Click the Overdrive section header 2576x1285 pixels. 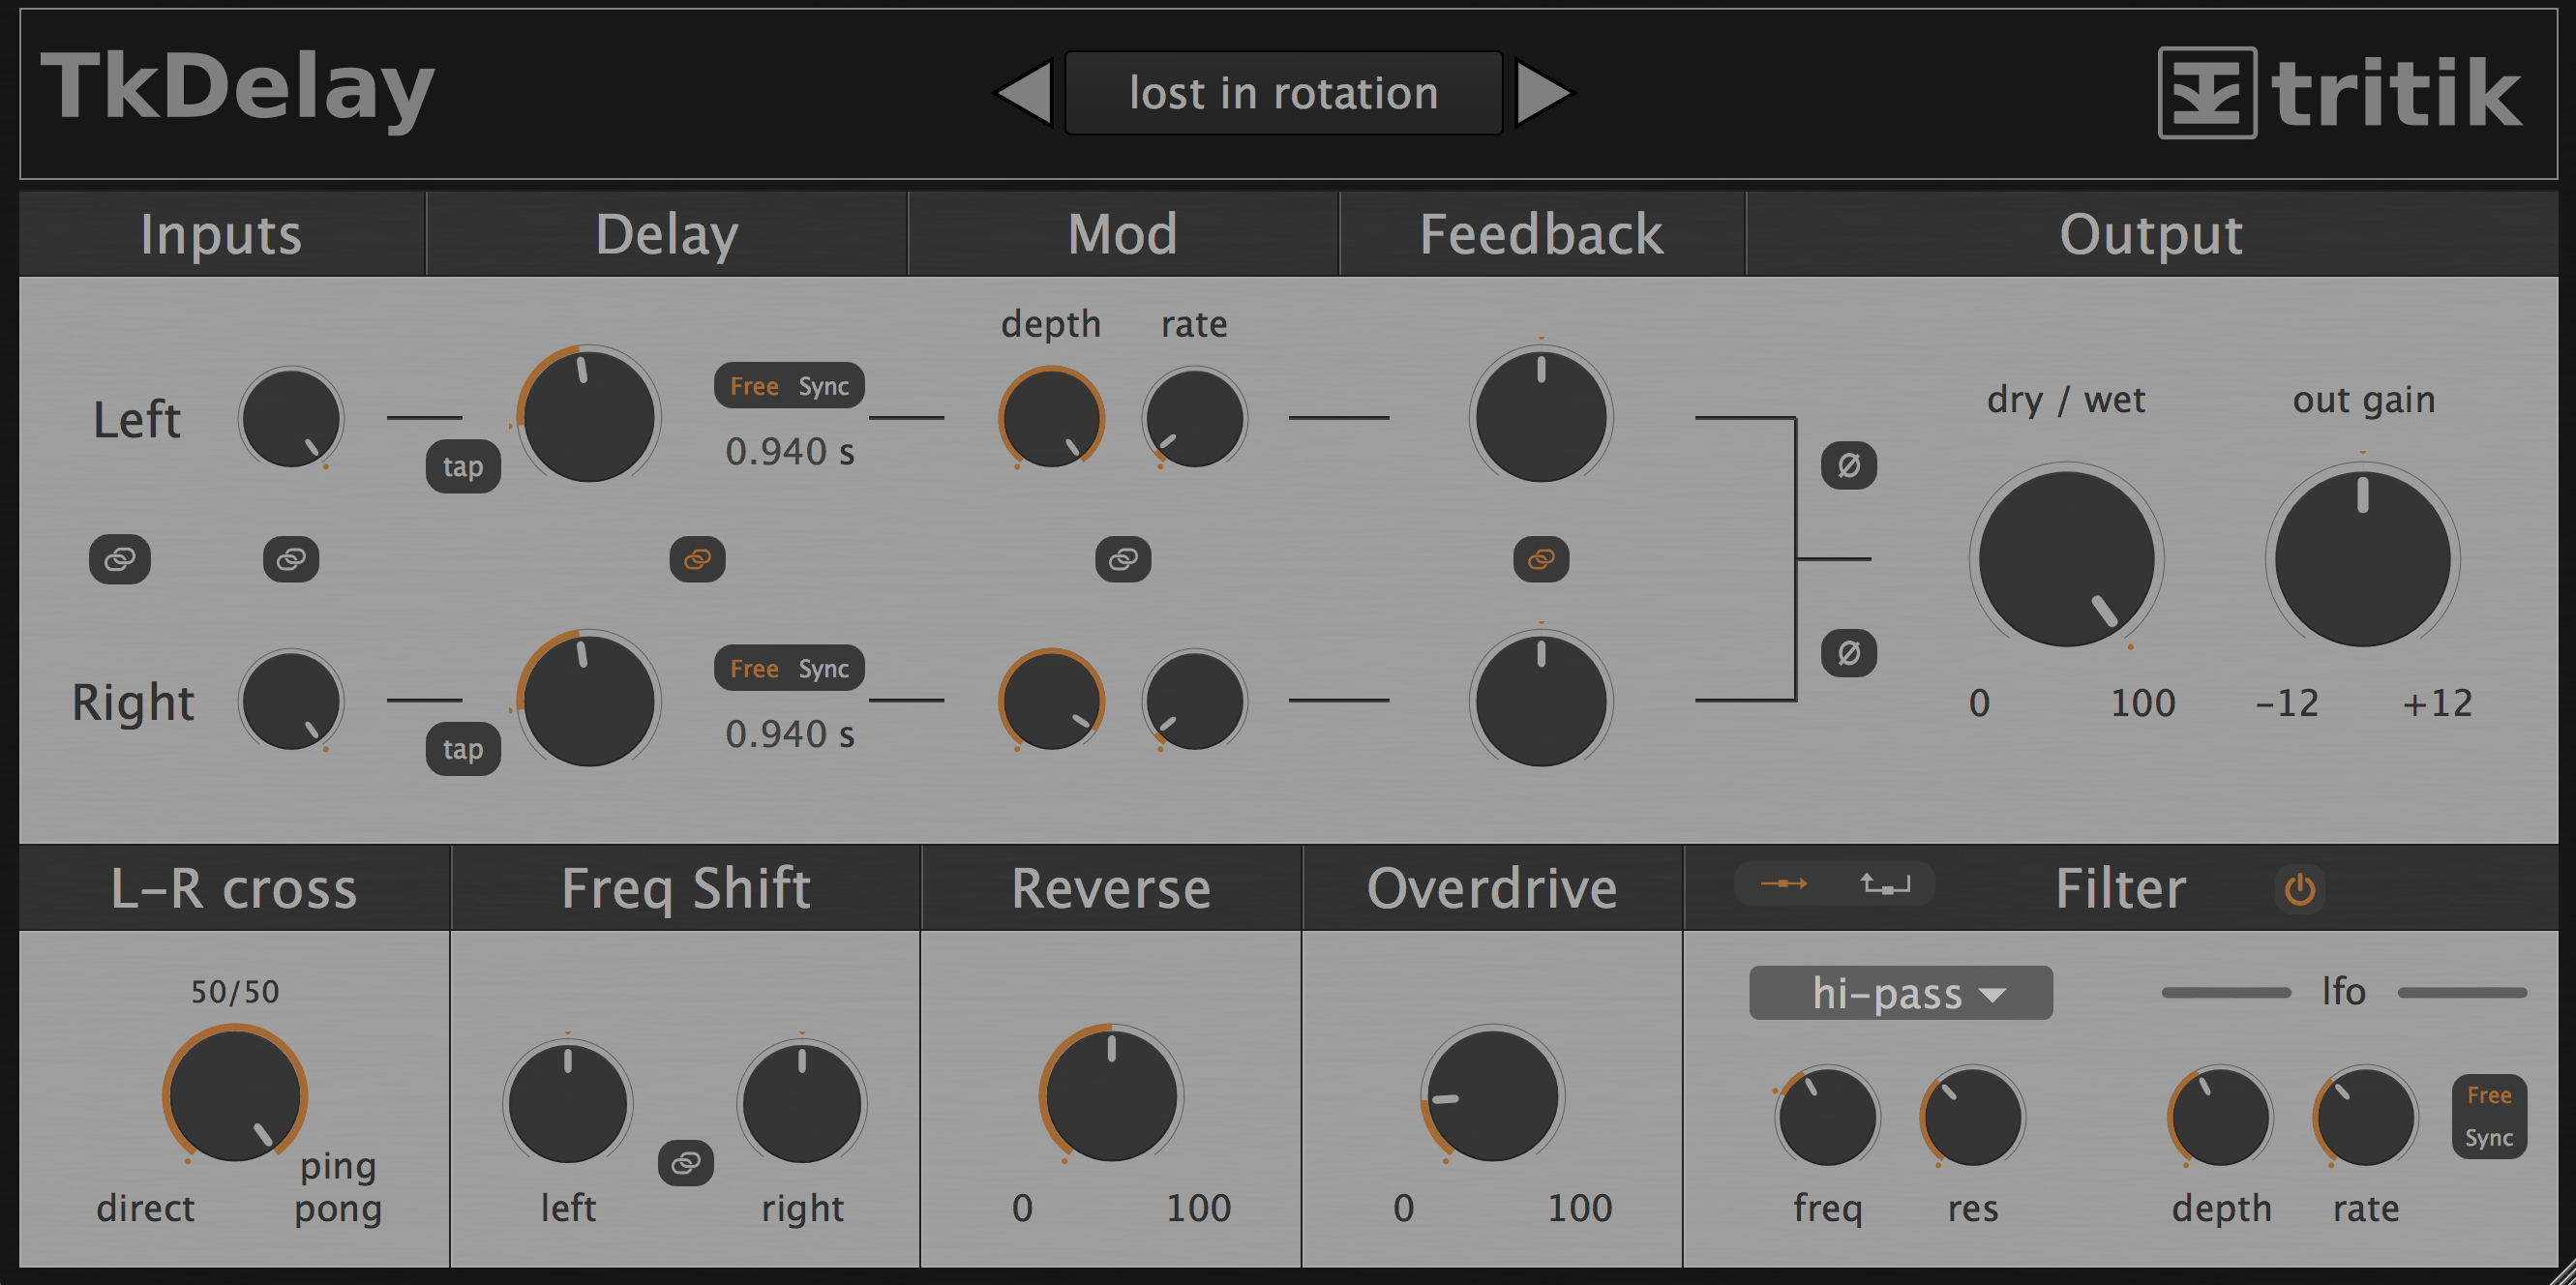click(1492, 888)
